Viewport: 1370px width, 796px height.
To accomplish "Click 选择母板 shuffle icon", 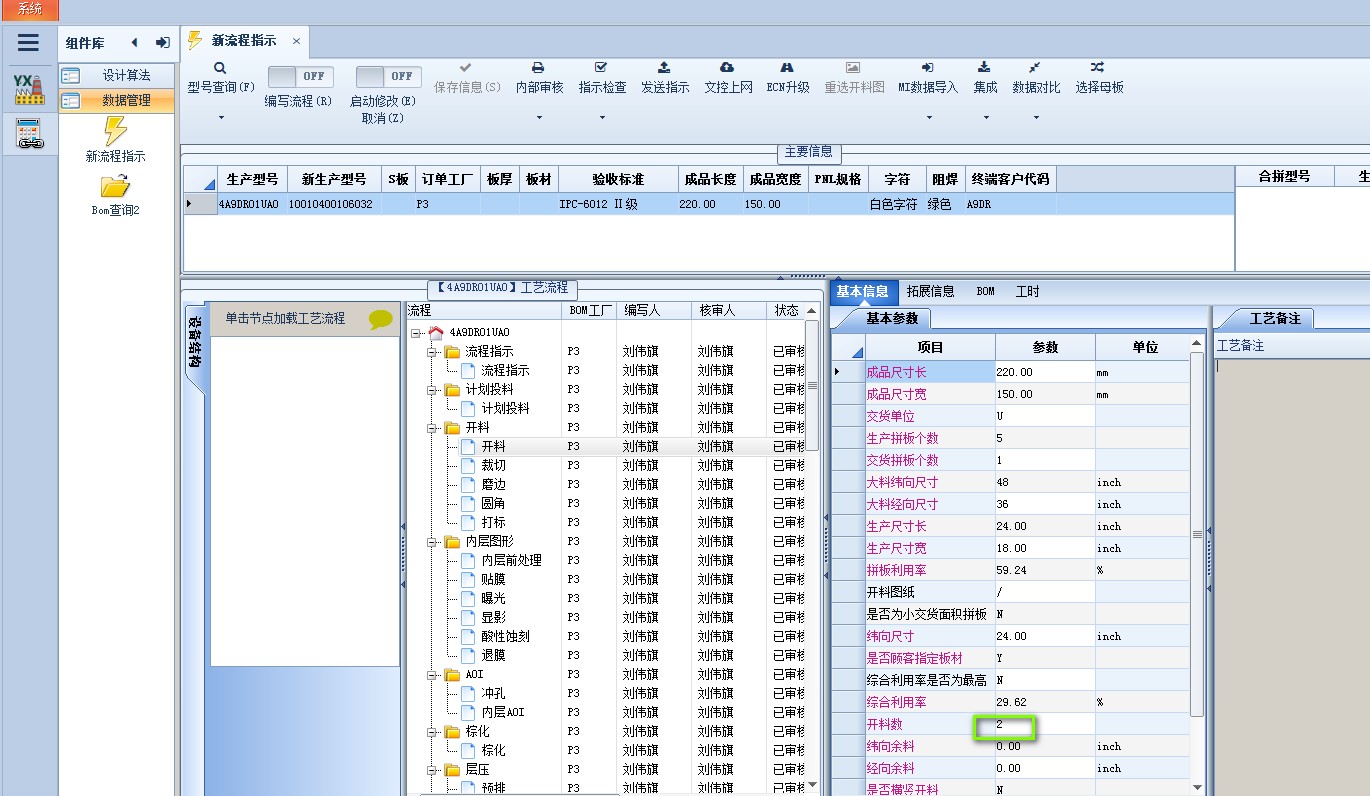I will (x=1098, y=68).
